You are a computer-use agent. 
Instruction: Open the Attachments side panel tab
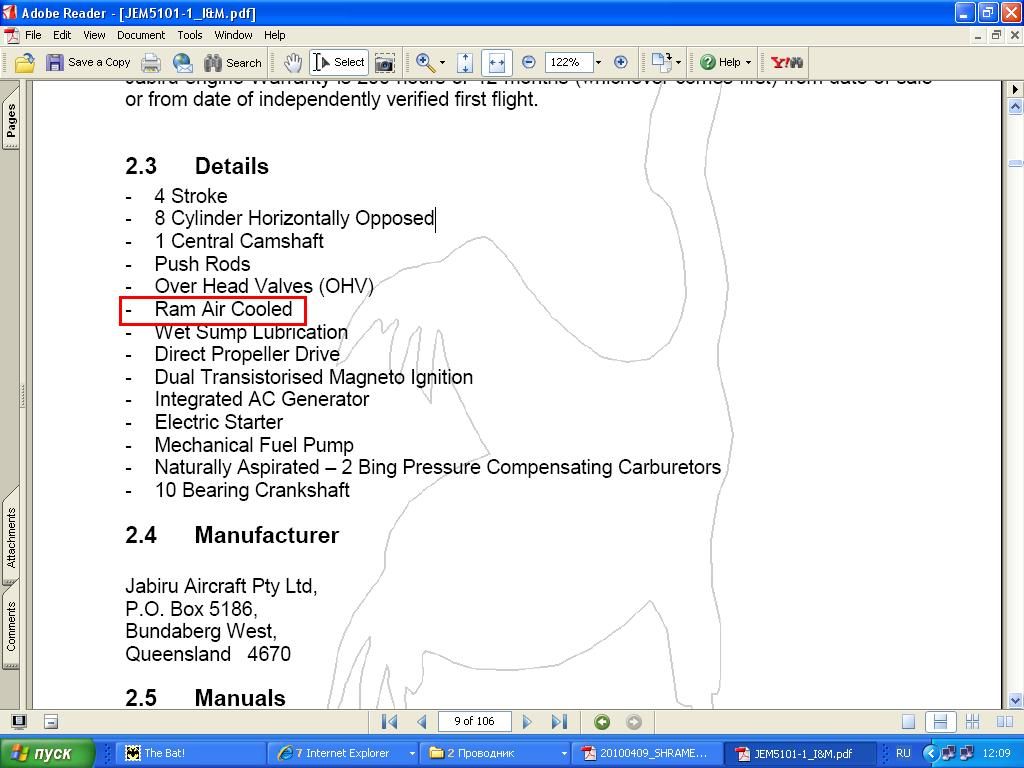(11, 537)
